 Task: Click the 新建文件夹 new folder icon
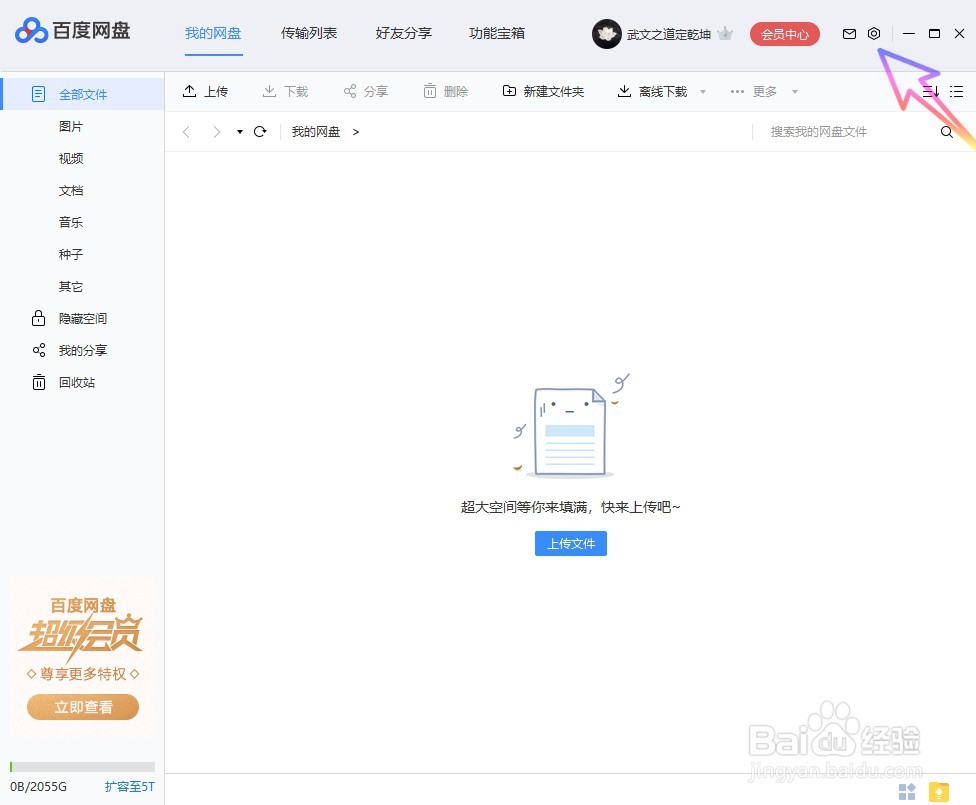(x=510, y=91)
